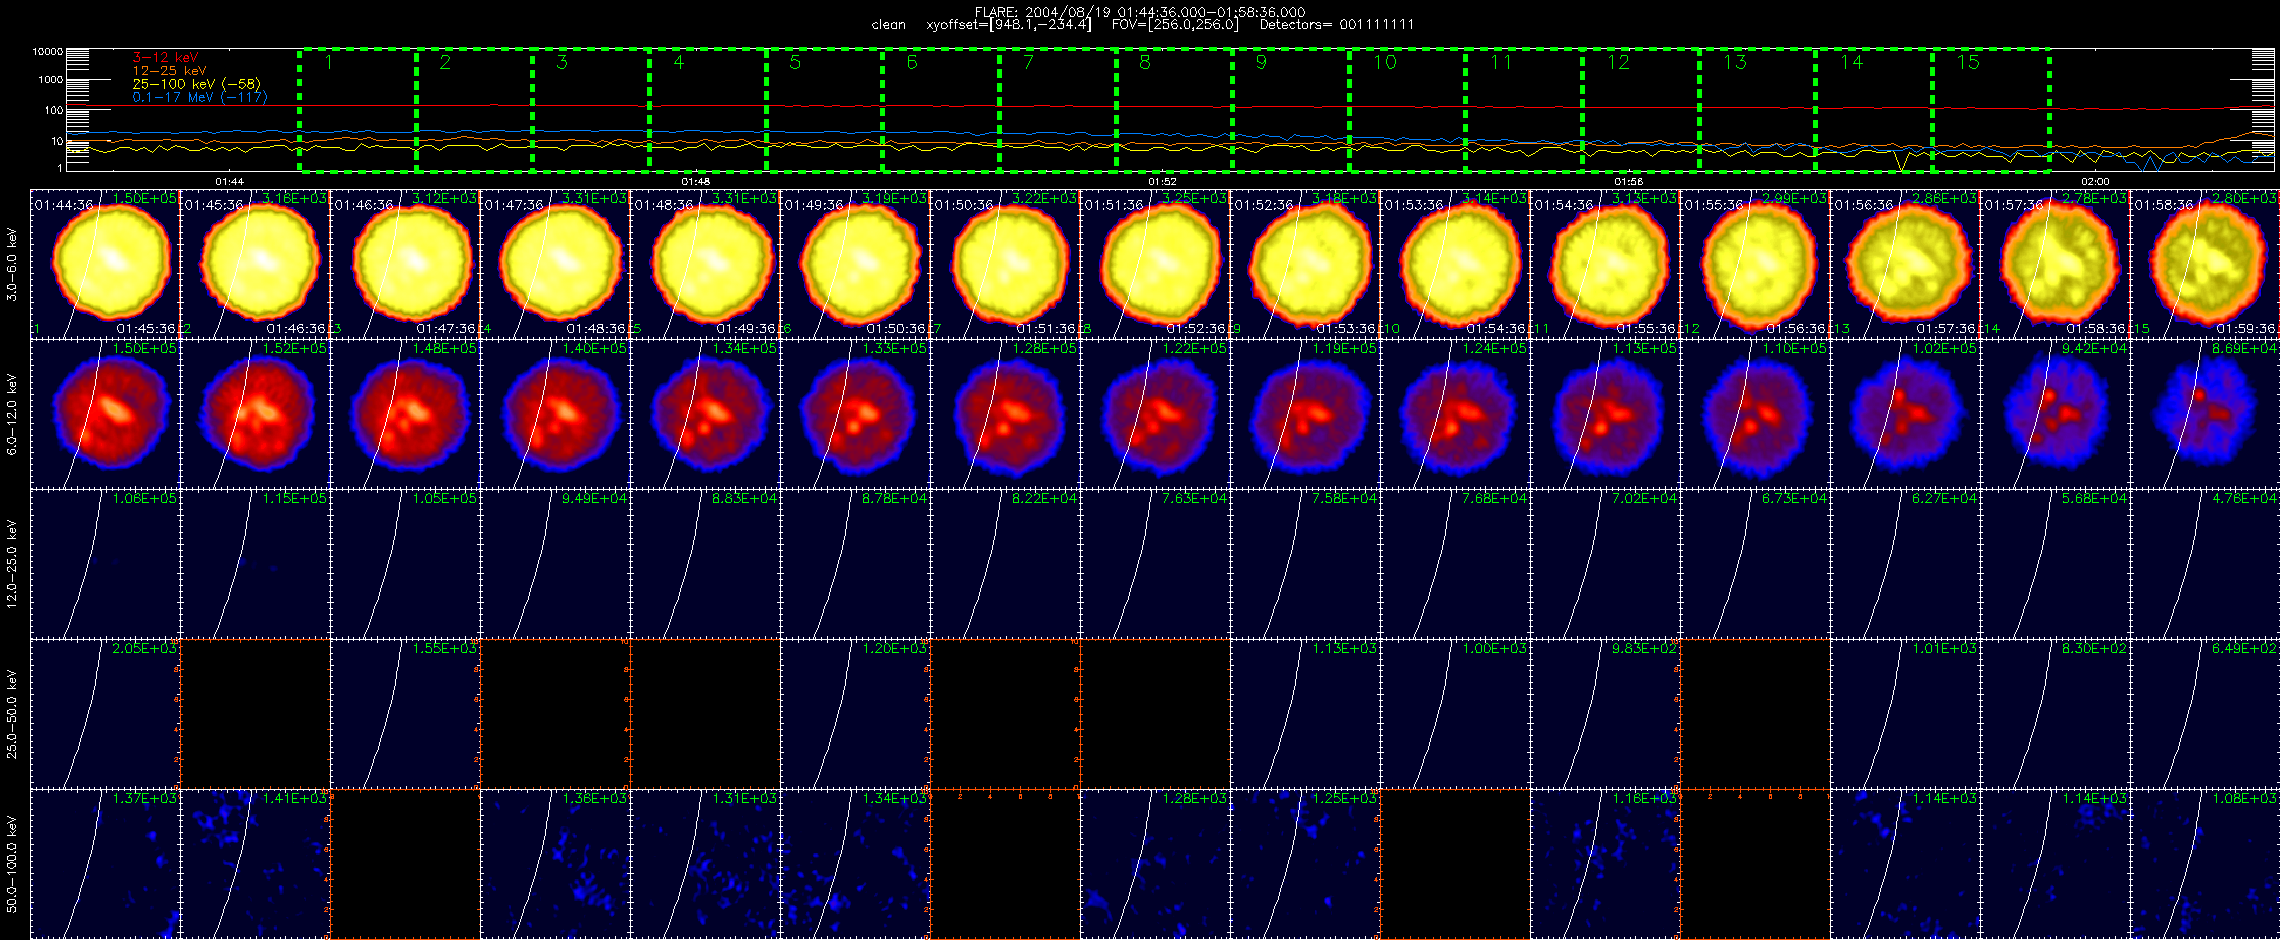Open the 3–6 keV image at 01:50:36

[1005, 264]
